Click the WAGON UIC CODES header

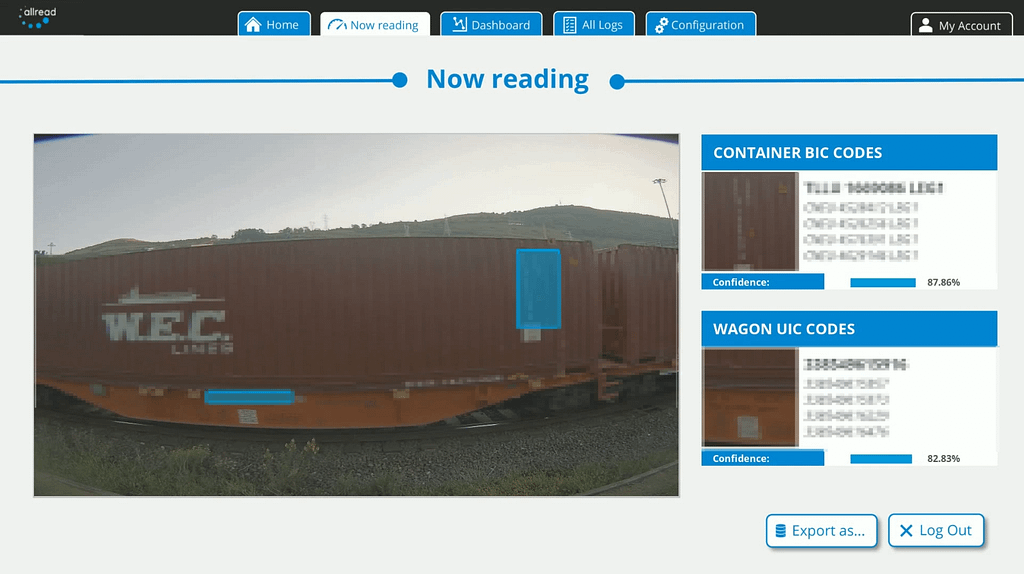pos(849,329)
